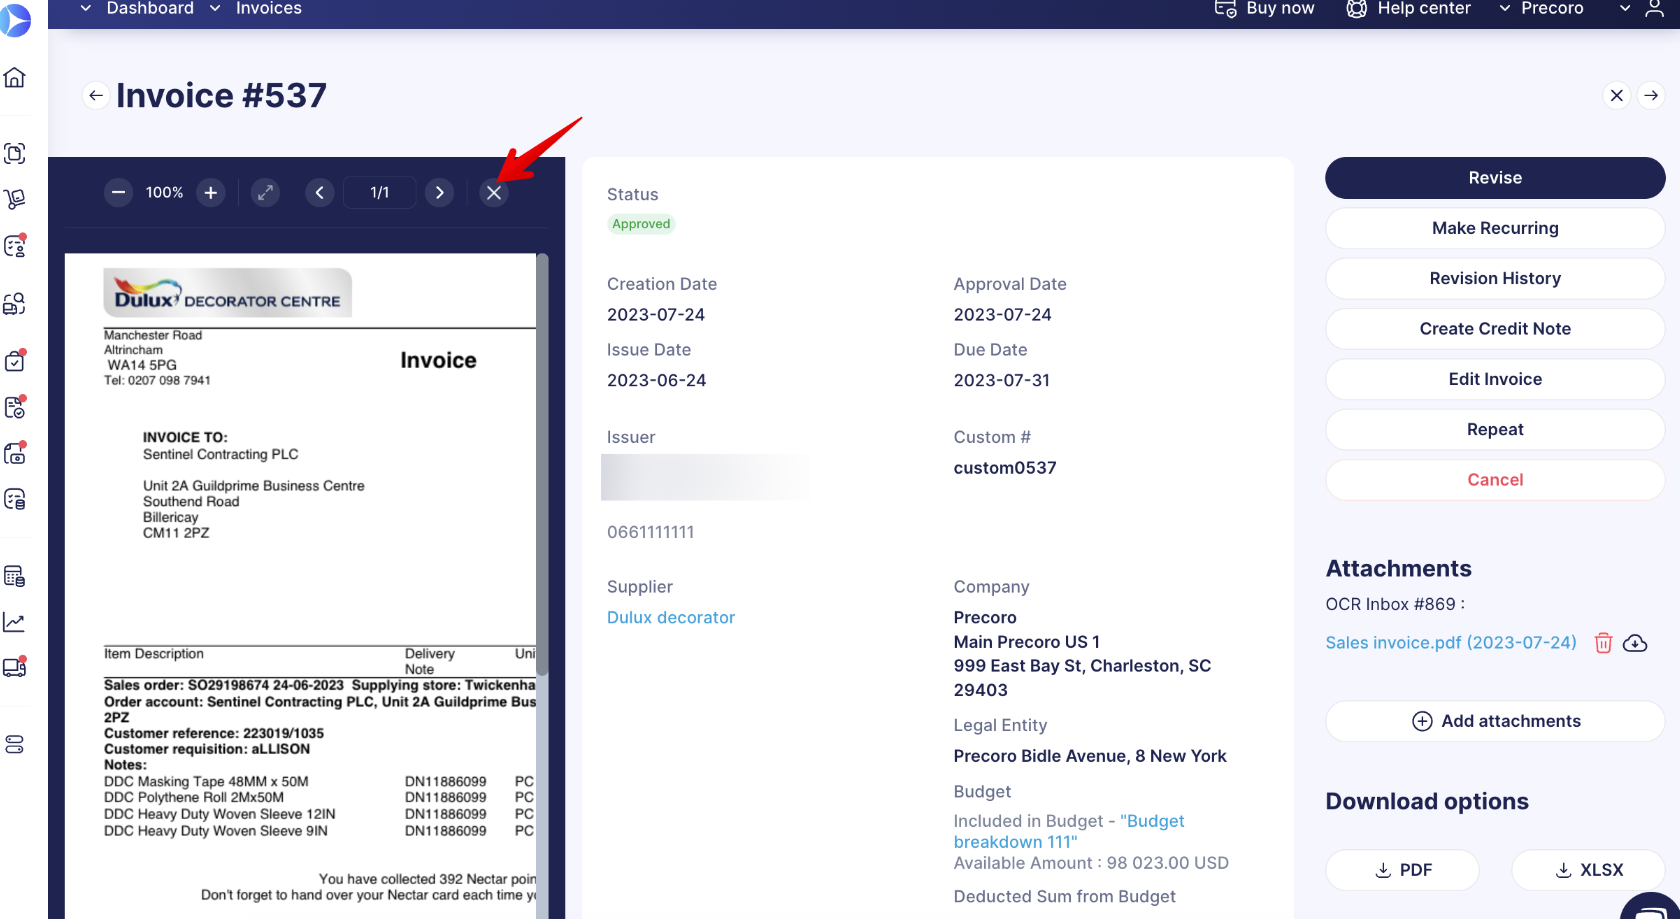Open the Dashboard menu item
Viewport: 1680px width, 919px height.
pyautogui.click(x=150, y=8)
